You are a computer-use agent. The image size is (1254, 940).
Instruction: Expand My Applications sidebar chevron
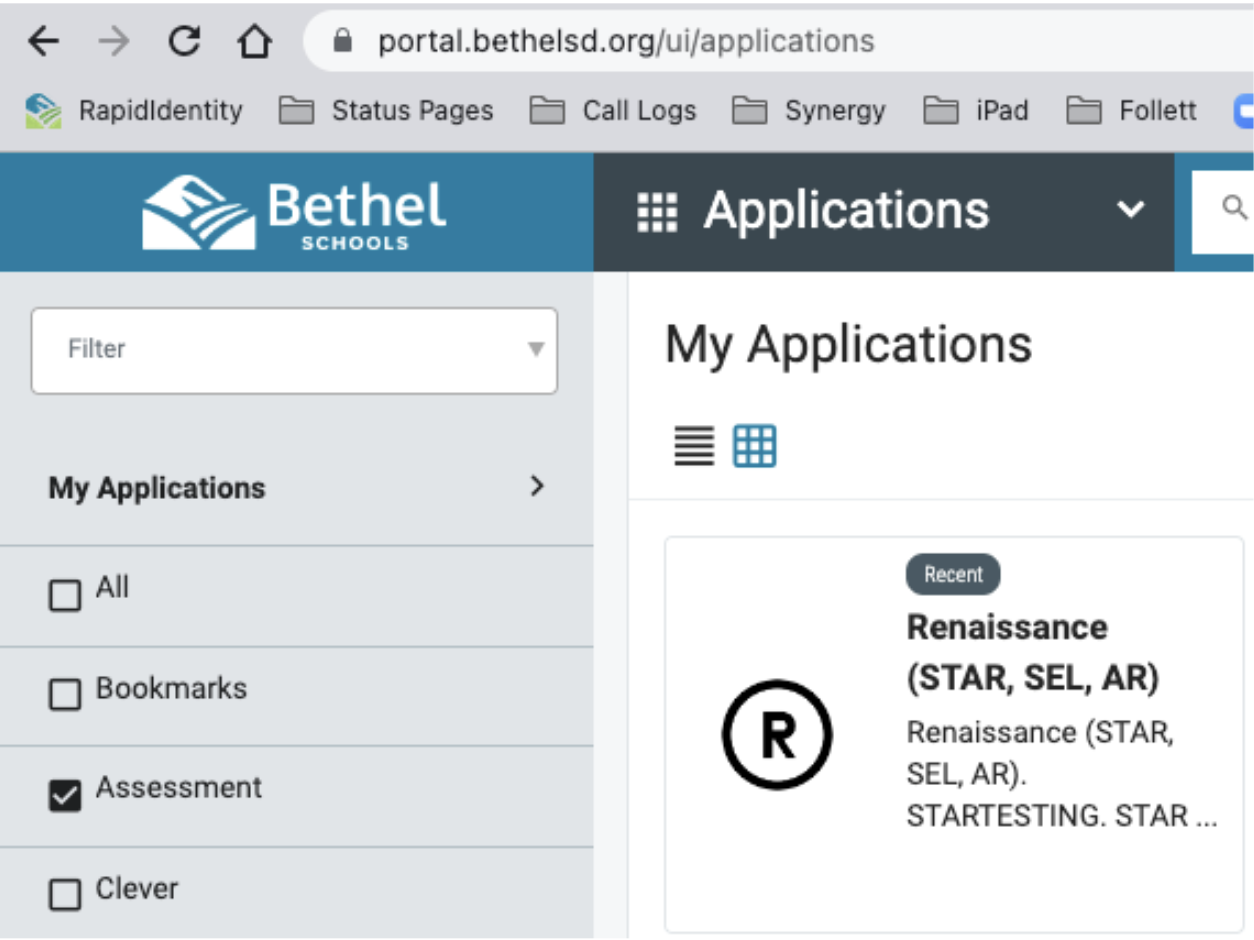pyautogui.click(x=537, y=487)
